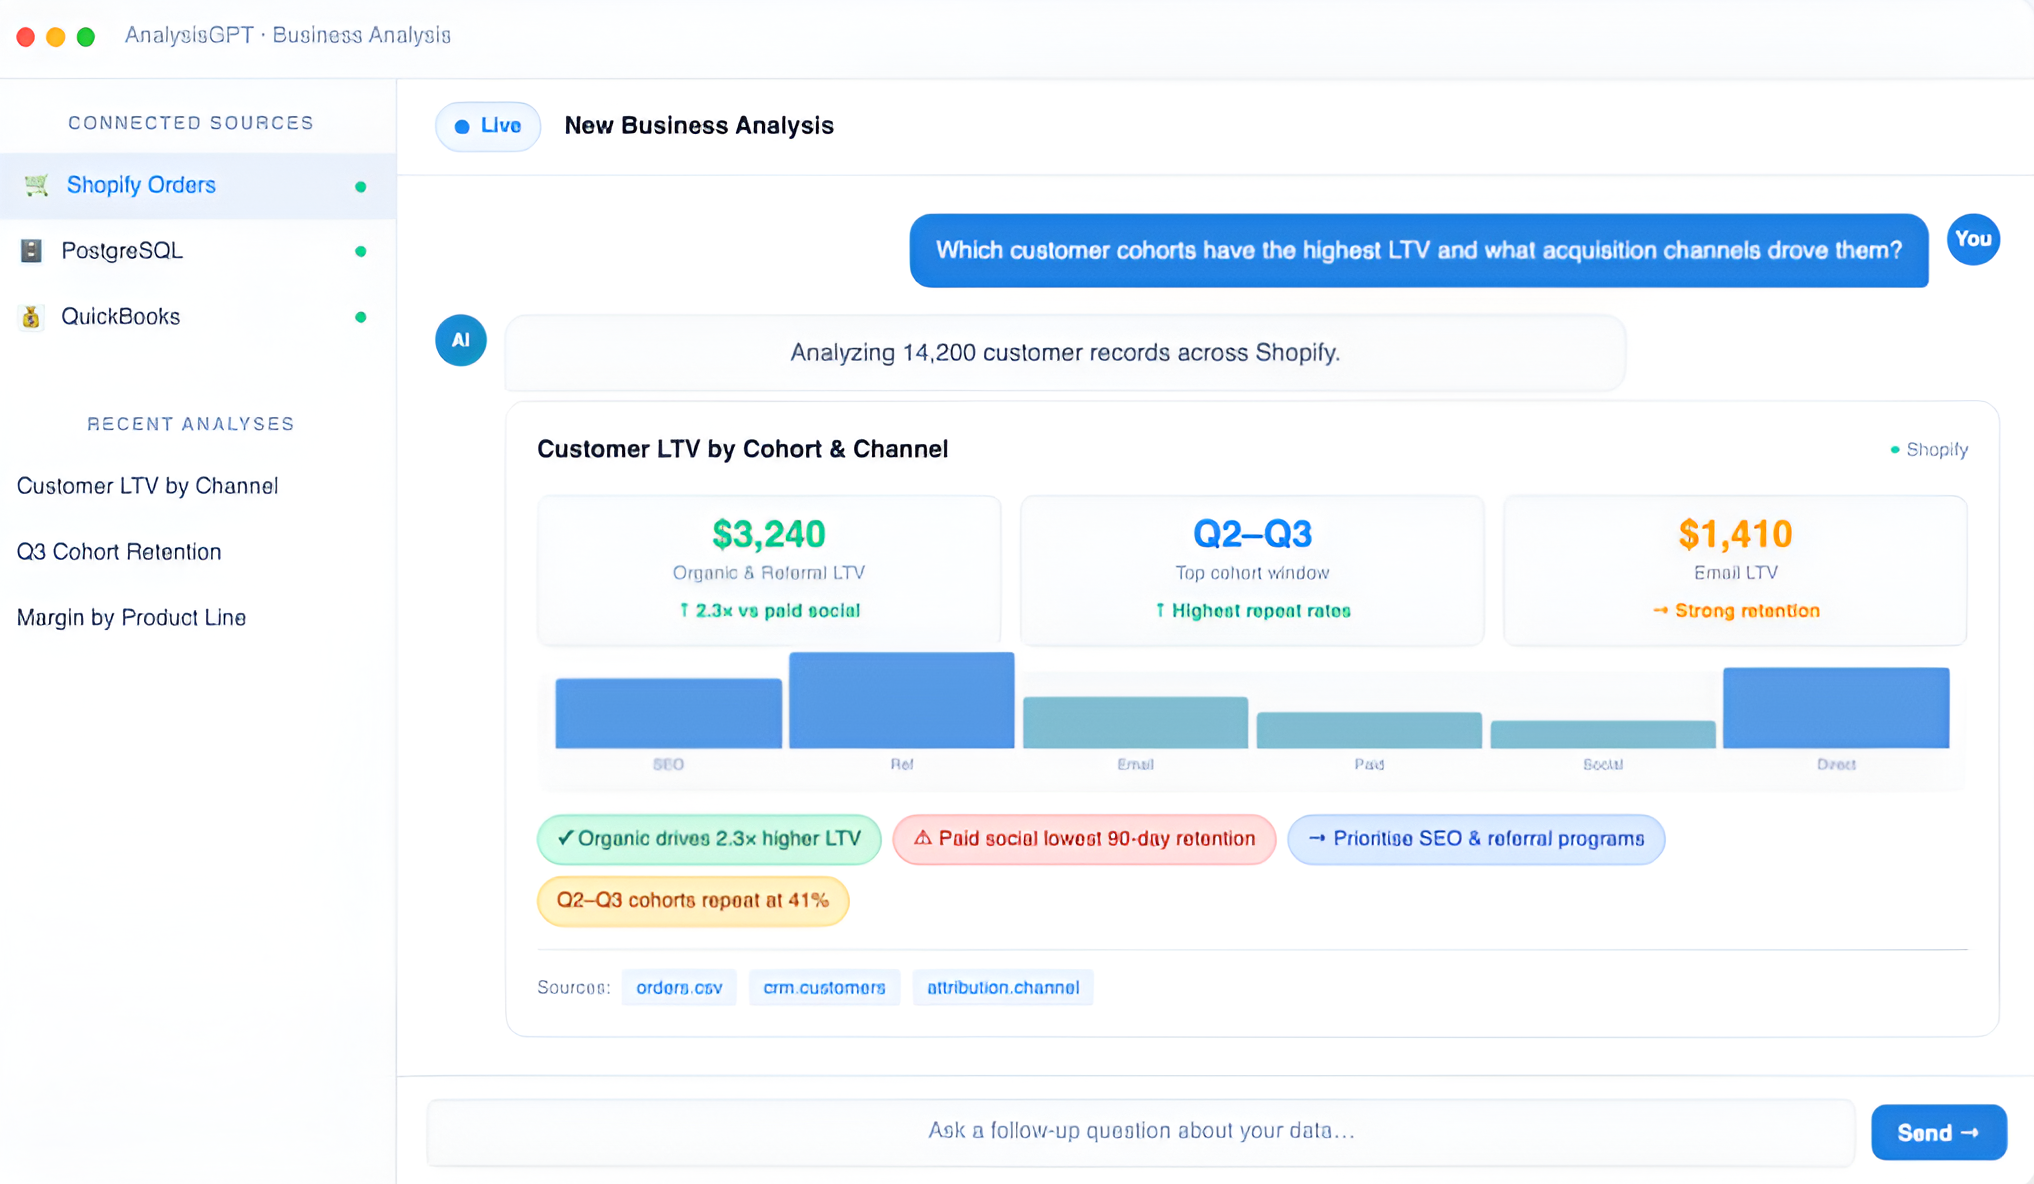Click the PostgreSQL database icon

[x=33, y=251]
